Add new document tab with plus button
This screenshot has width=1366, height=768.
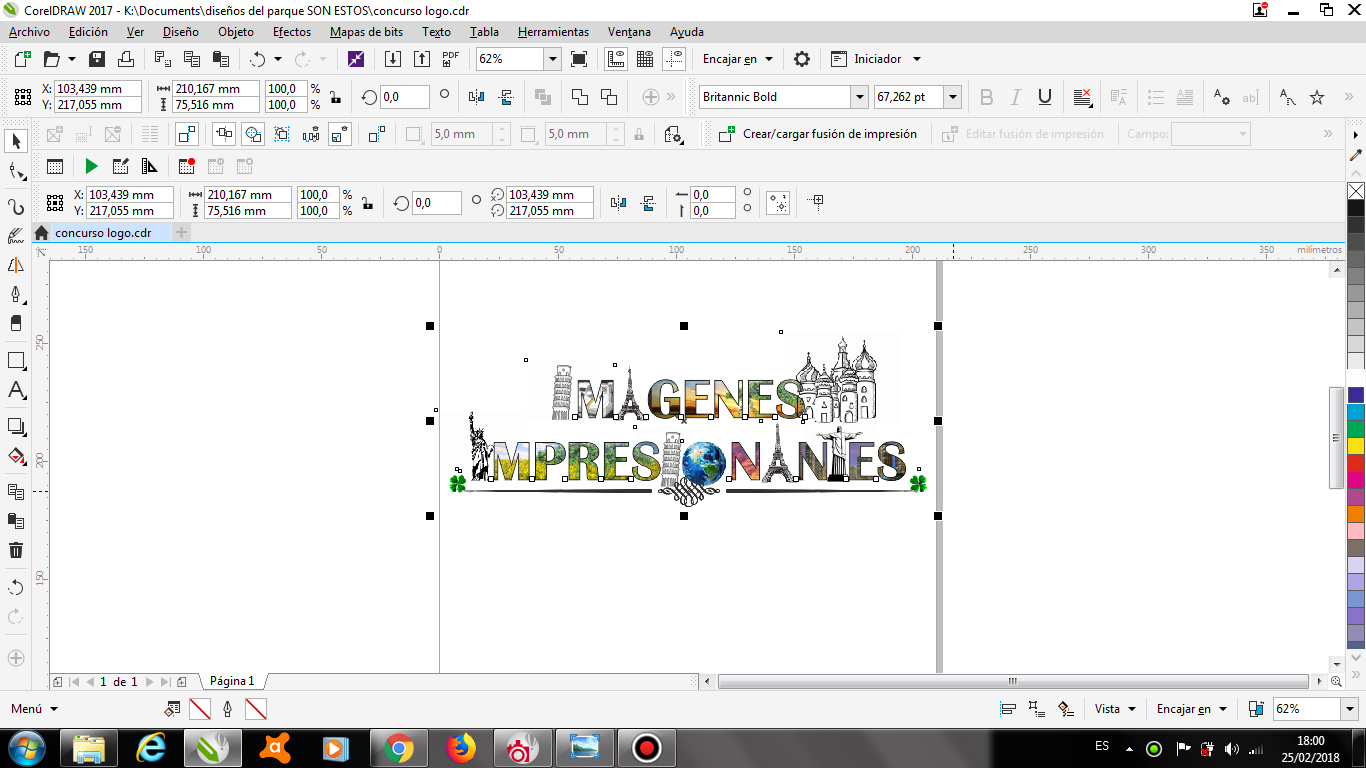tap(181, 233)
